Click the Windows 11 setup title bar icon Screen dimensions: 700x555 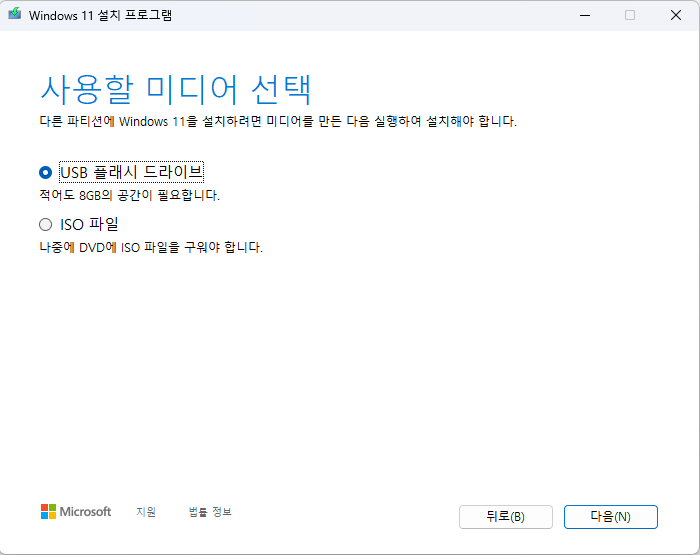pos(15,14)
